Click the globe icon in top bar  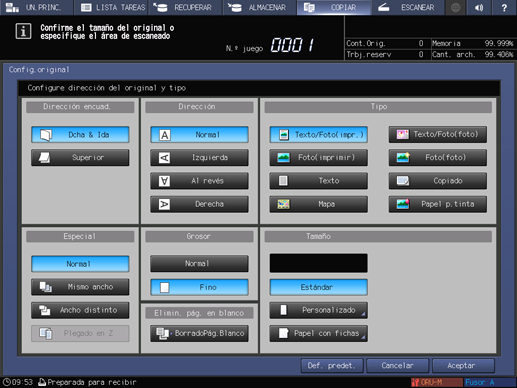coord(455,7)
